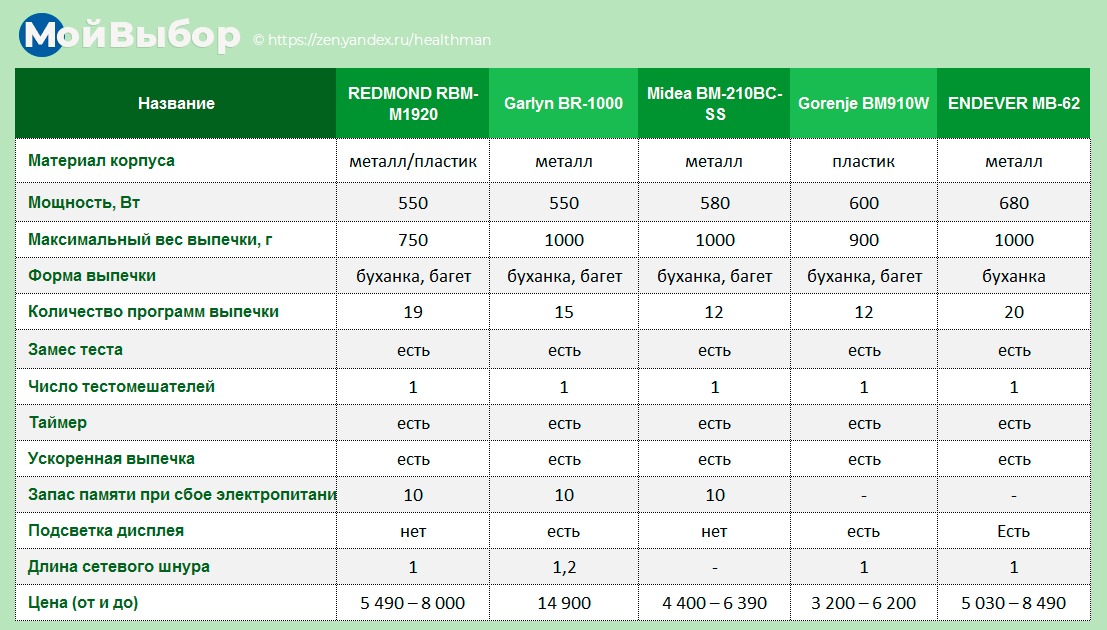
Task: Click the 1,2 cord length for Garlyn
Action: [x=563, y=568]
